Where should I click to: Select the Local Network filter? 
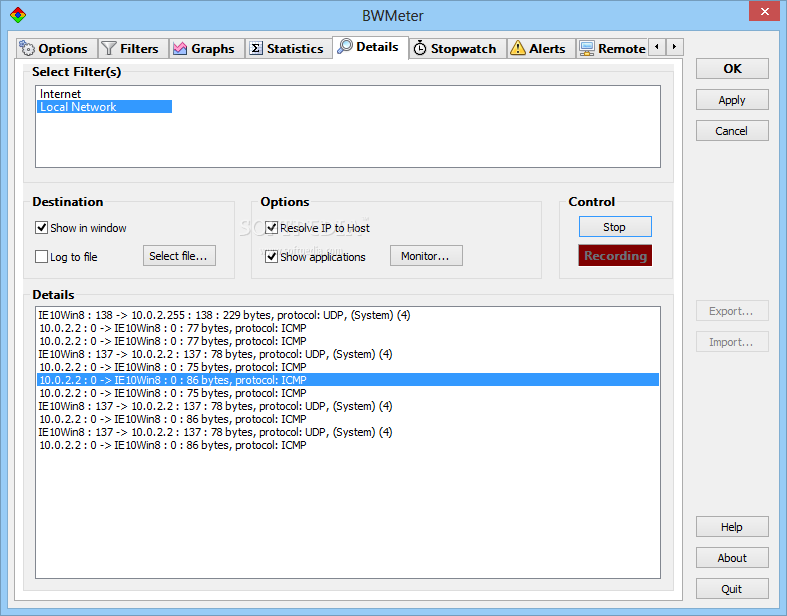point(104,107)
